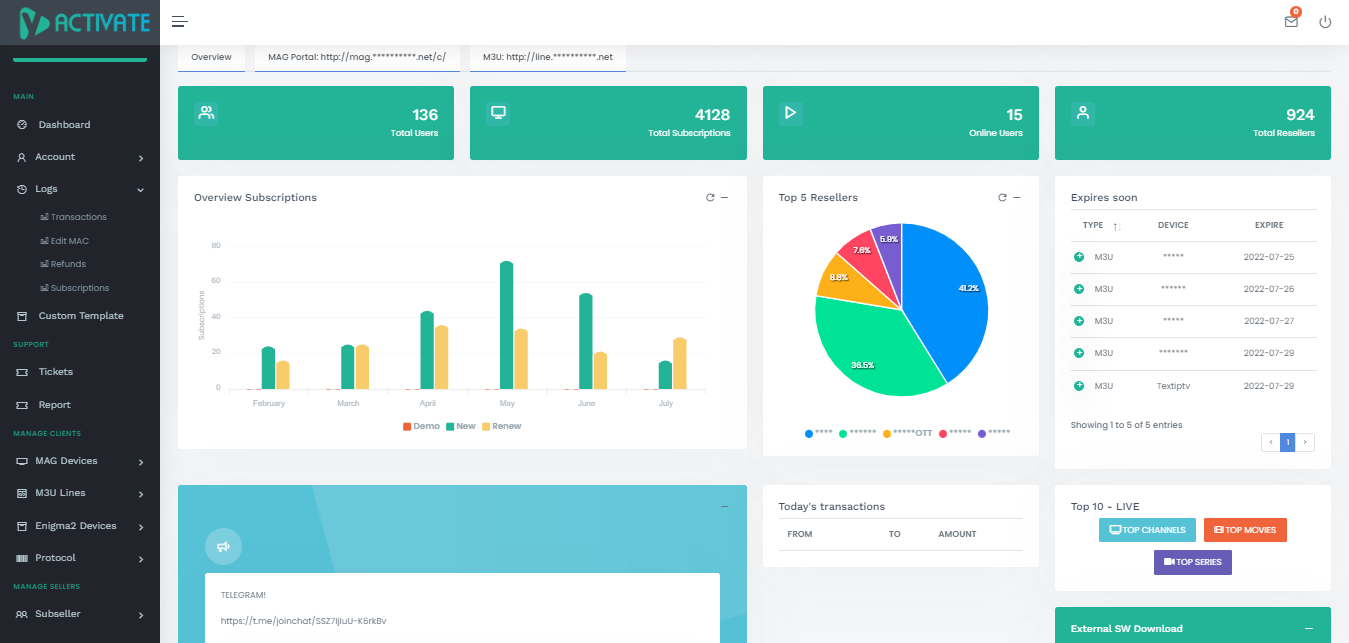Click the power logout icon

pos(1325,21)
